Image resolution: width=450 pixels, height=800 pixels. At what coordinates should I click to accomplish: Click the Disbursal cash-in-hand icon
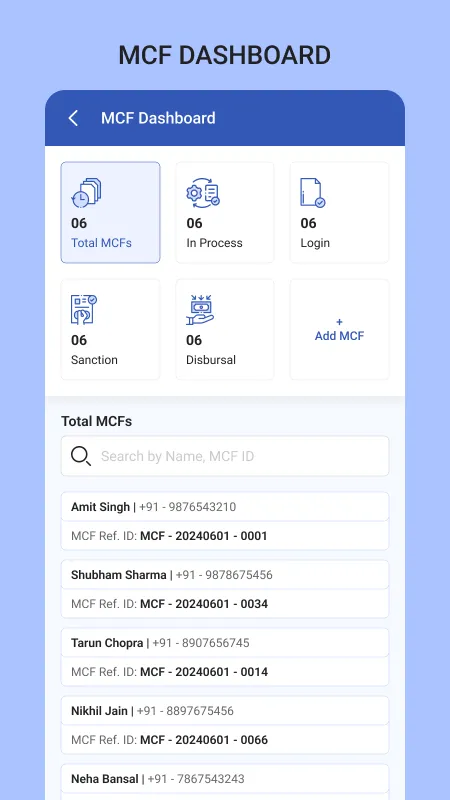click(x=200, y=310)
